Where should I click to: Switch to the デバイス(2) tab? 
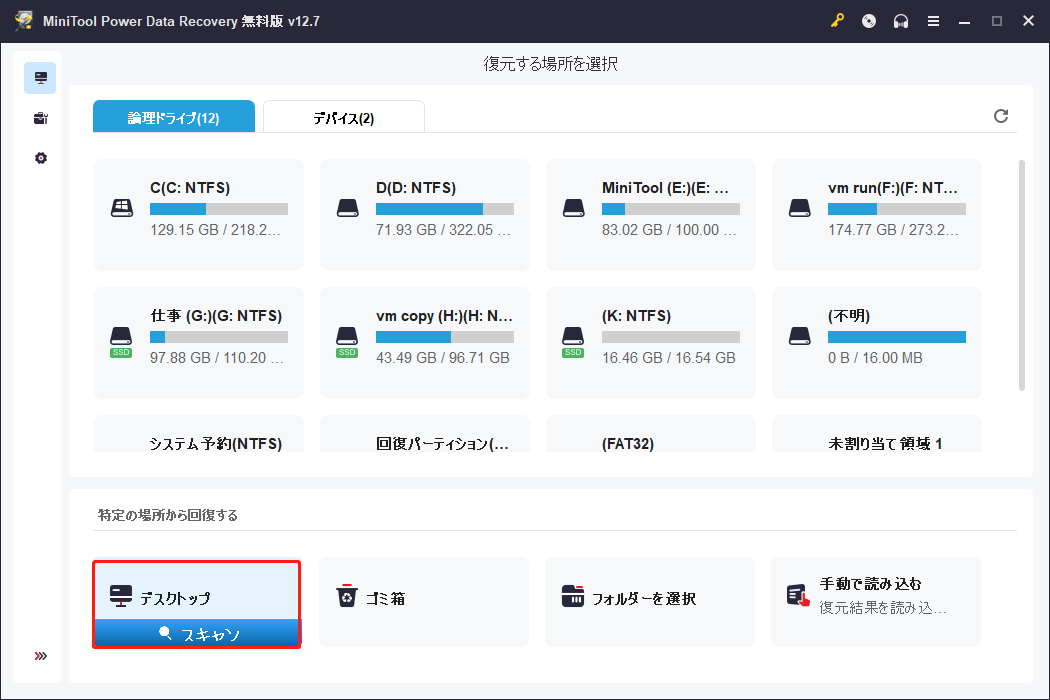pos(342,116)
